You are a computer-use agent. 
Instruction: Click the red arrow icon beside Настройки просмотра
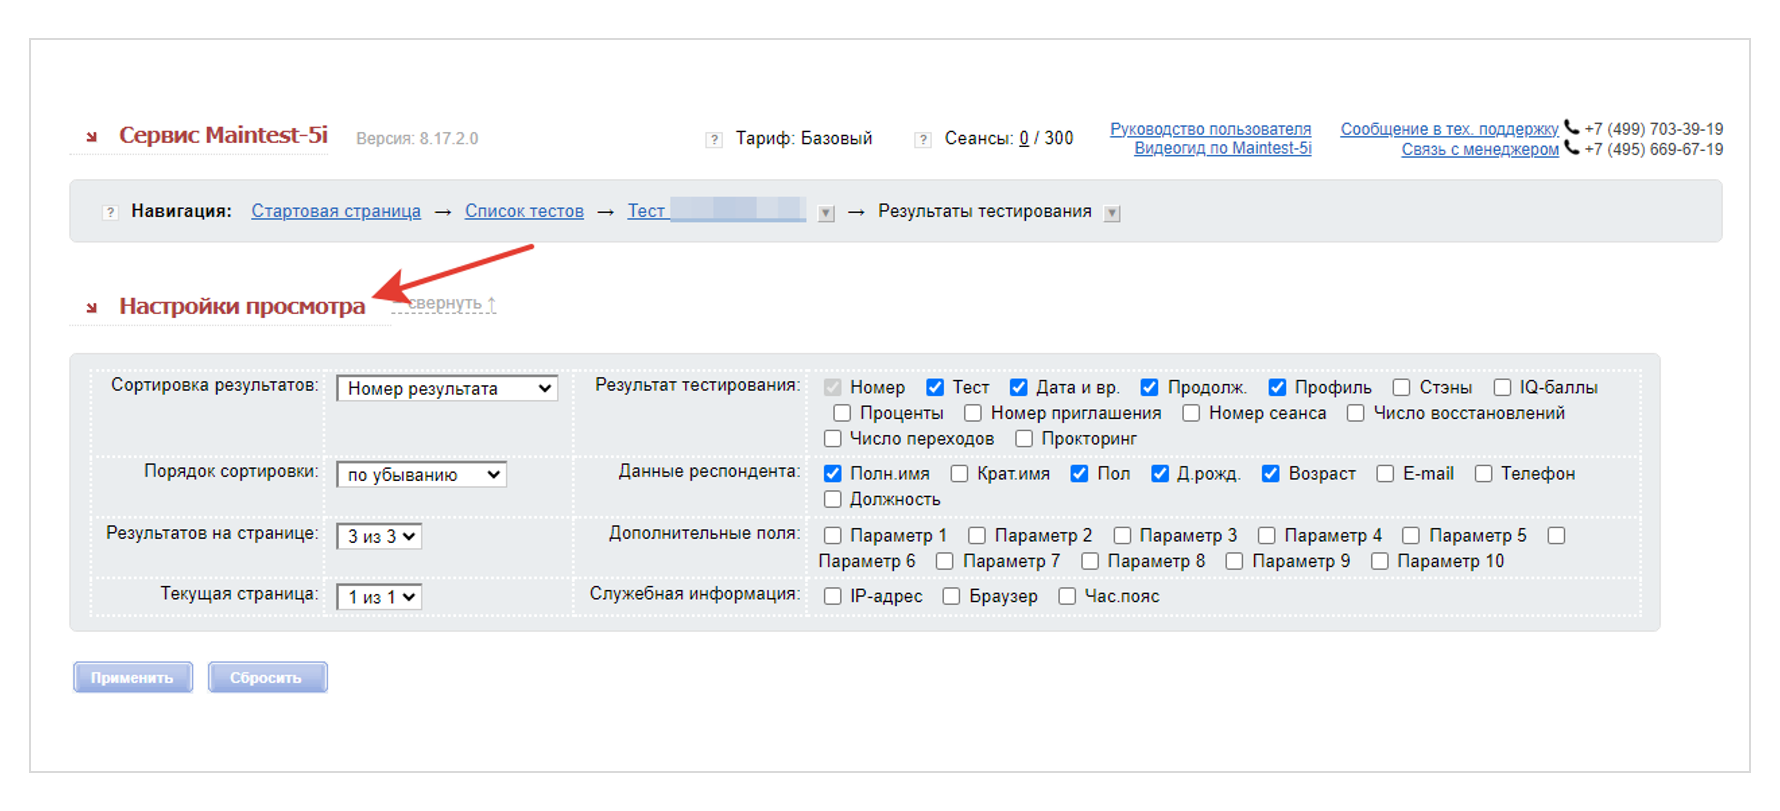(x=92, y=308)
